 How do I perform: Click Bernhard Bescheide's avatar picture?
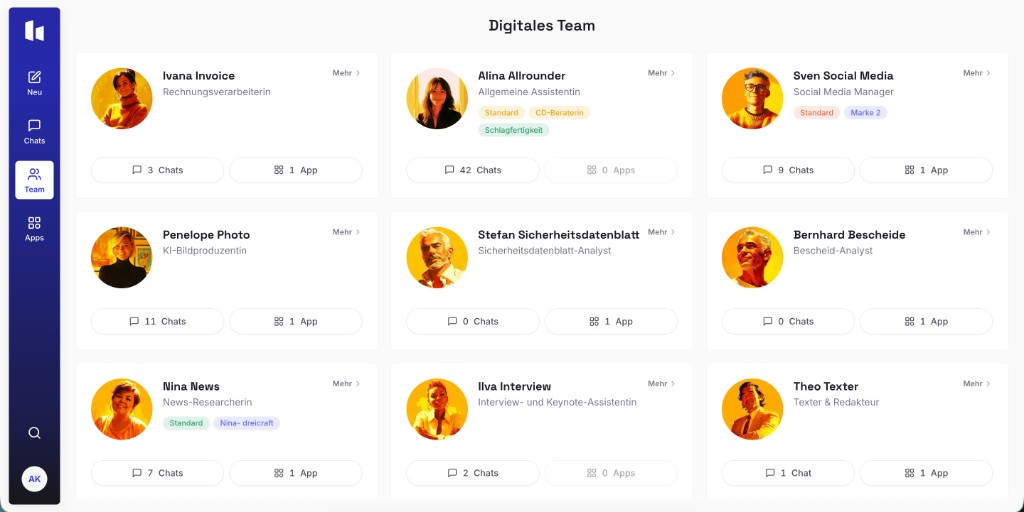coord(752,257)
